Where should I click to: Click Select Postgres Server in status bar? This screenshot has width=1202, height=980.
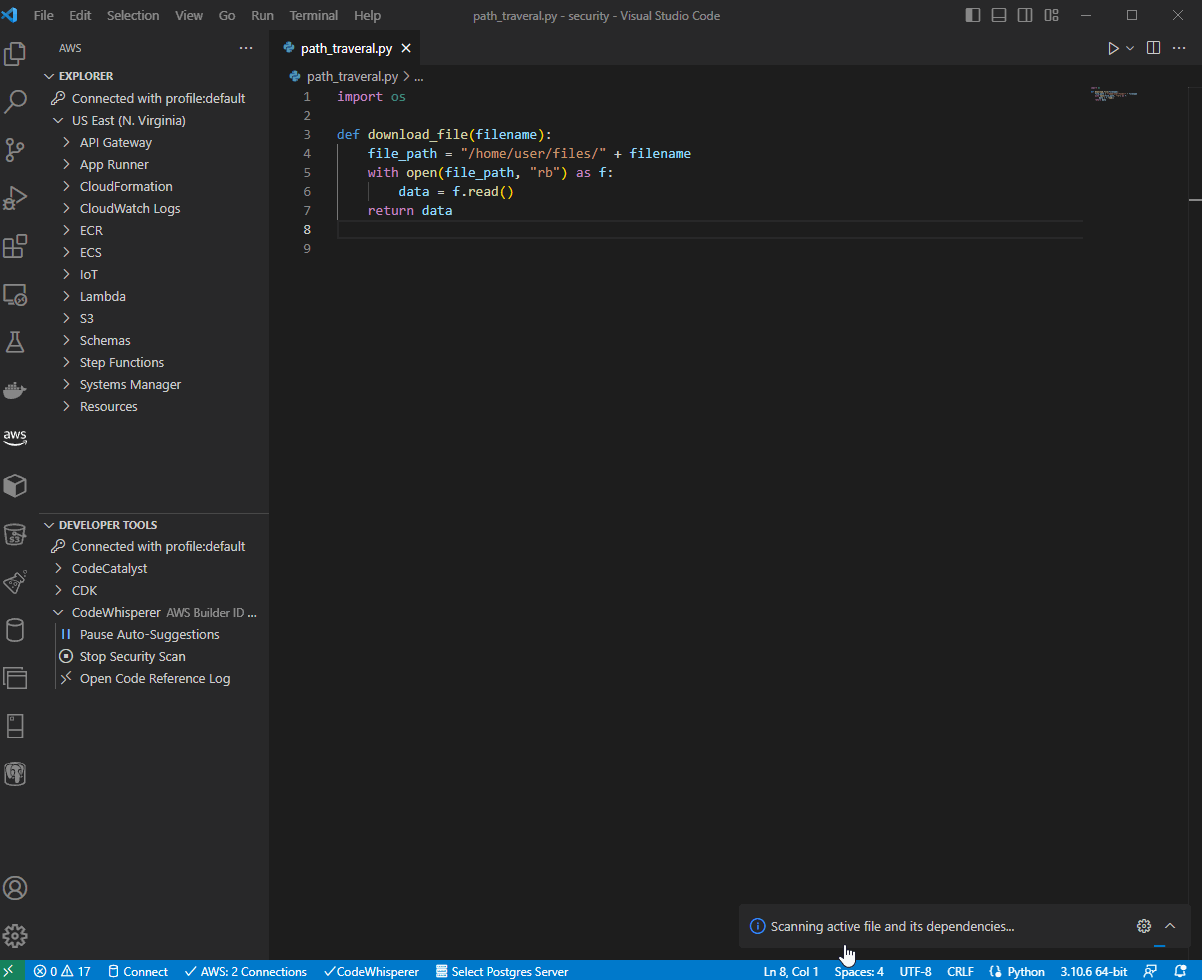[x=502, y=971]
